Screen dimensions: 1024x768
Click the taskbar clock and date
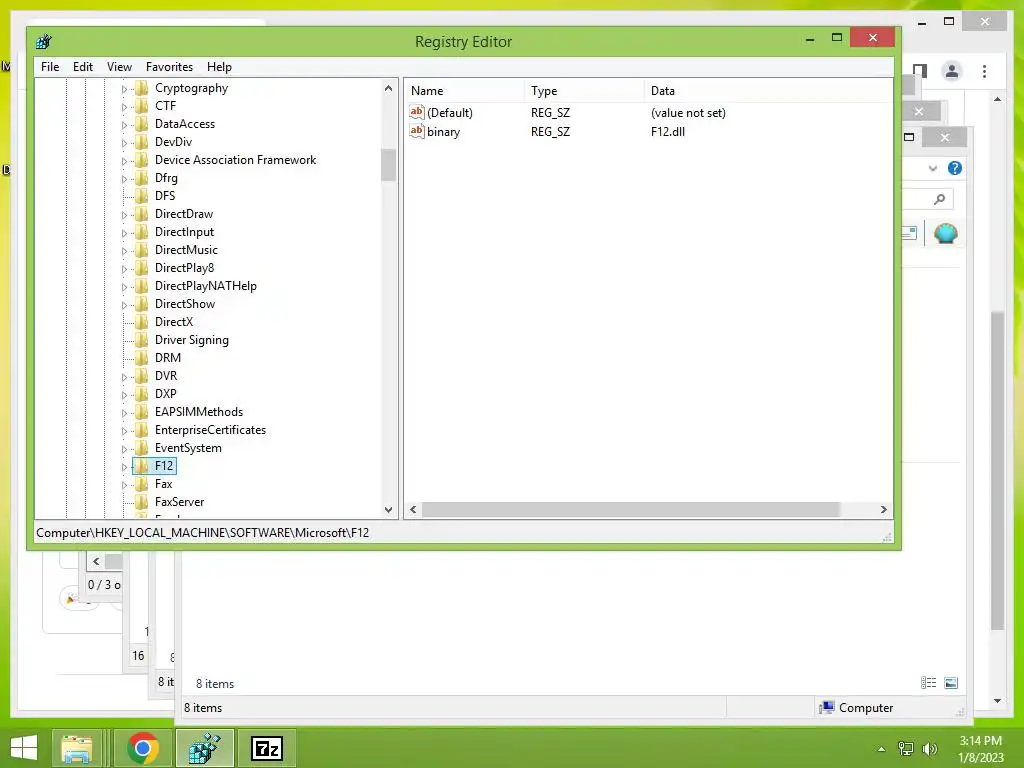click(980, 748)
